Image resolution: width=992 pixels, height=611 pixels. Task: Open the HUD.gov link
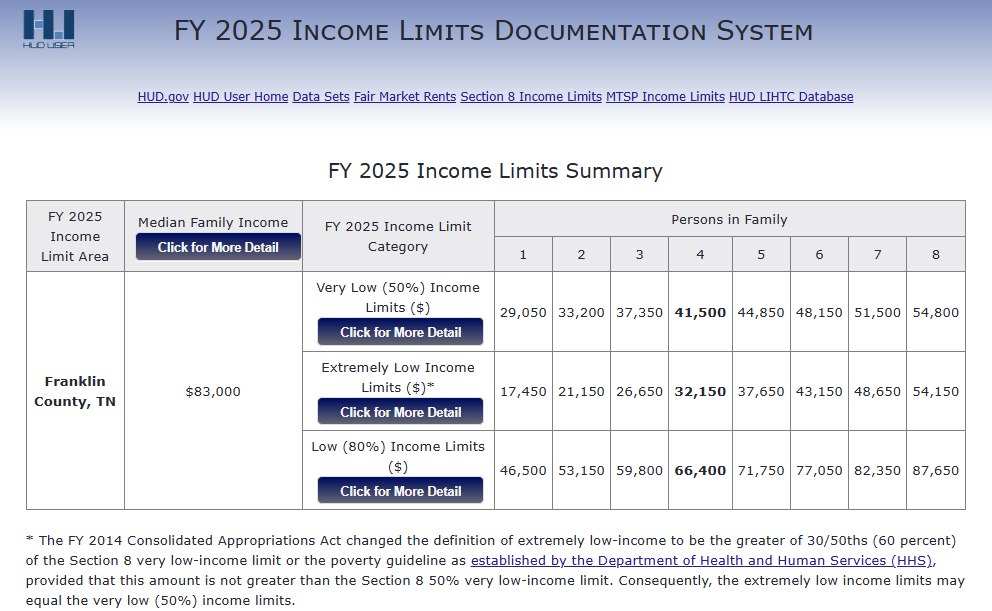(163, 97)
